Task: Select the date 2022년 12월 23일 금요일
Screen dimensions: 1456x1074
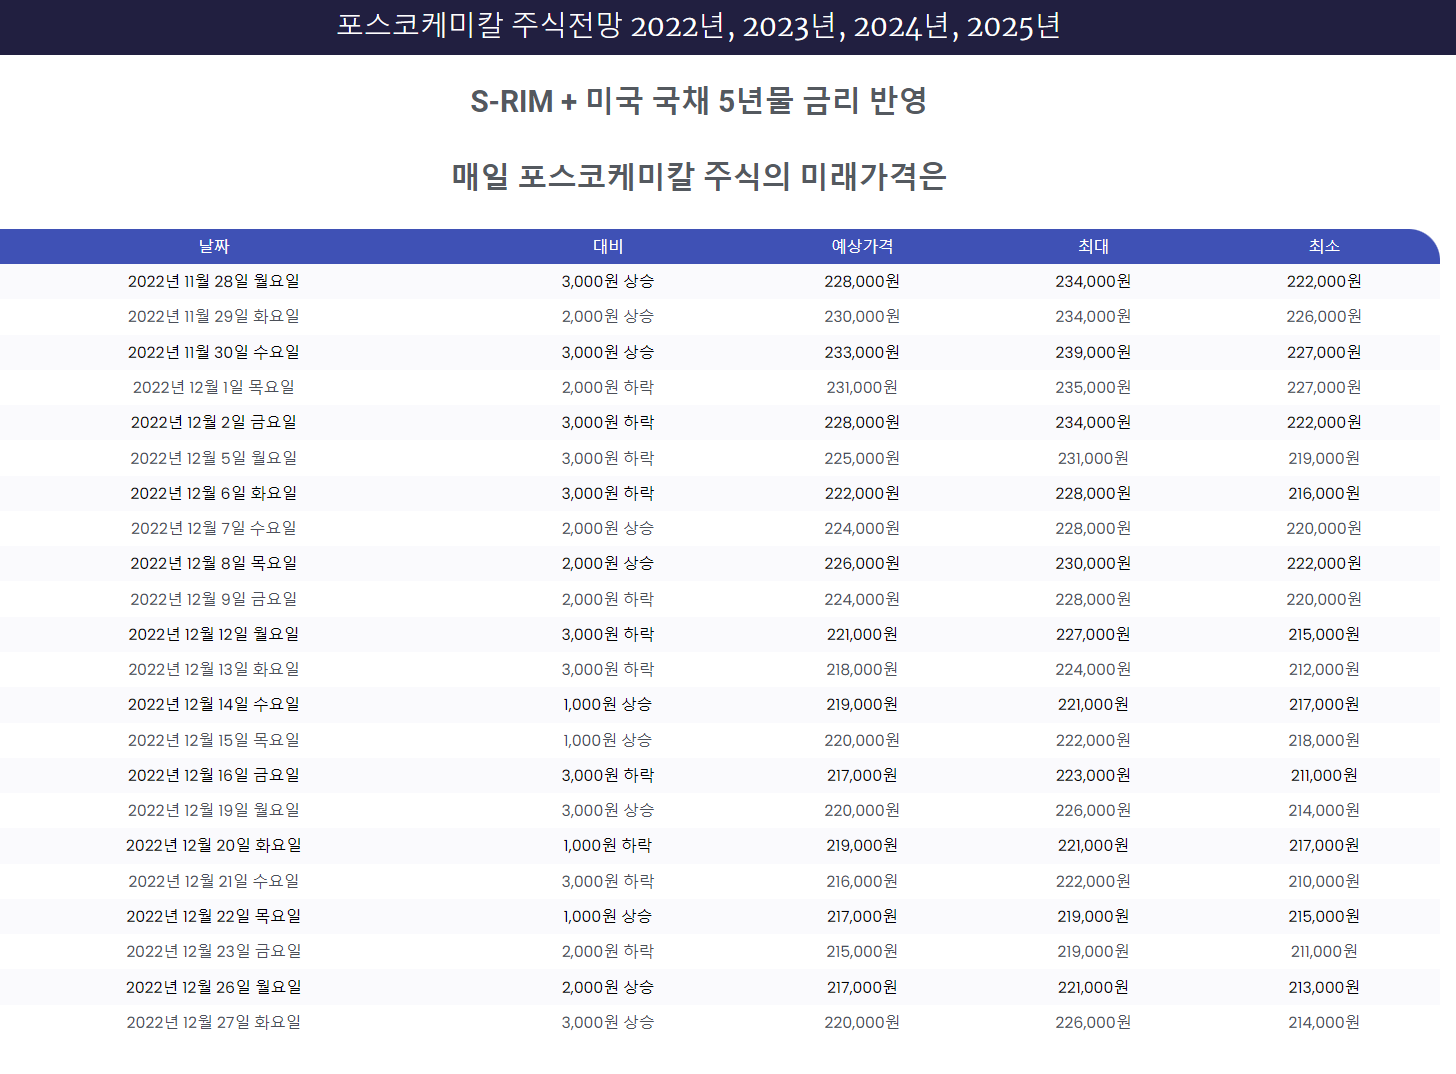Action: (214, 951)
